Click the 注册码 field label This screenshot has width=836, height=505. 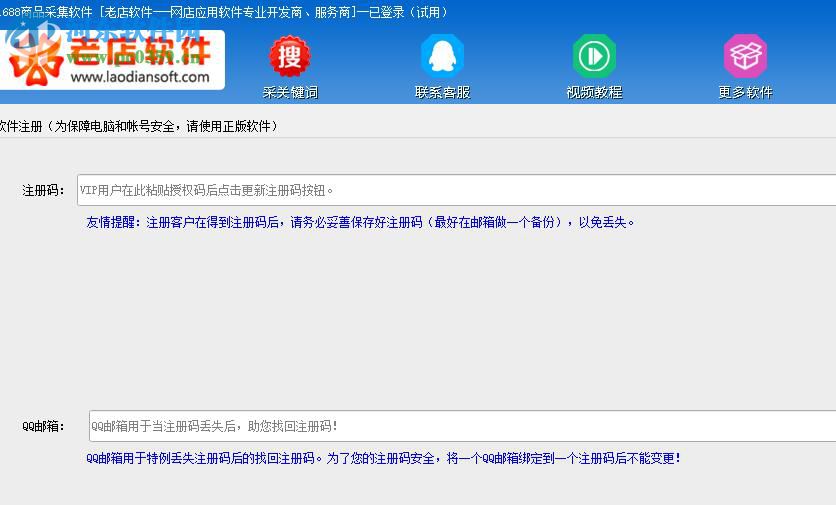pos(43,190)
